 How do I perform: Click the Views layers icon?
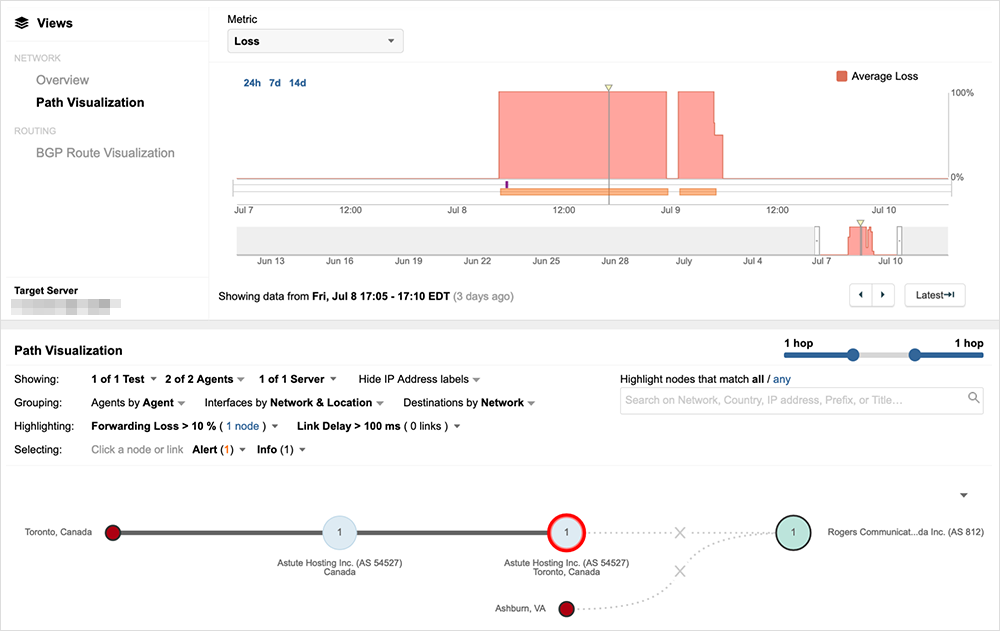click(22, 23)
